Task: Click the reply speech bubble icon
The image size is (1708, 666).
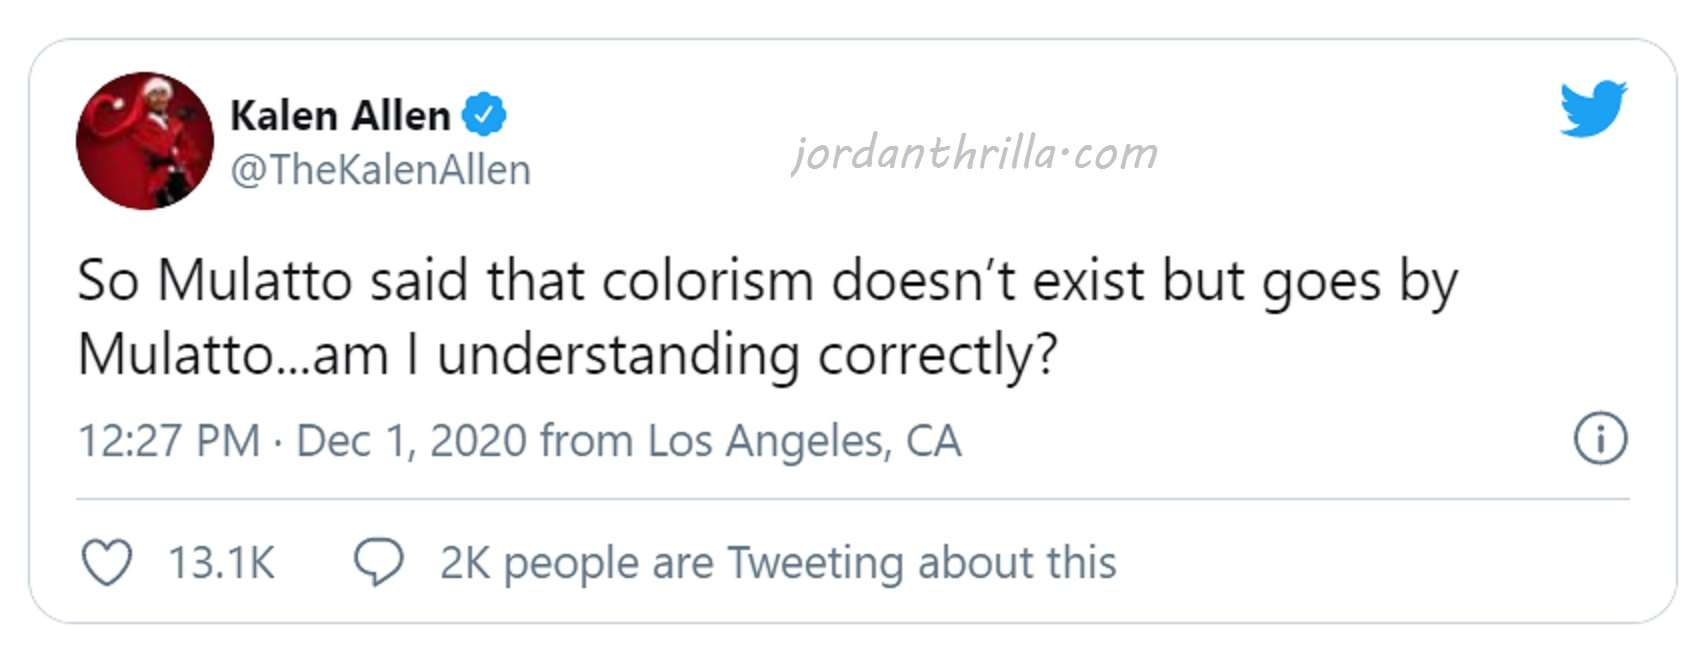Action: 379,562
